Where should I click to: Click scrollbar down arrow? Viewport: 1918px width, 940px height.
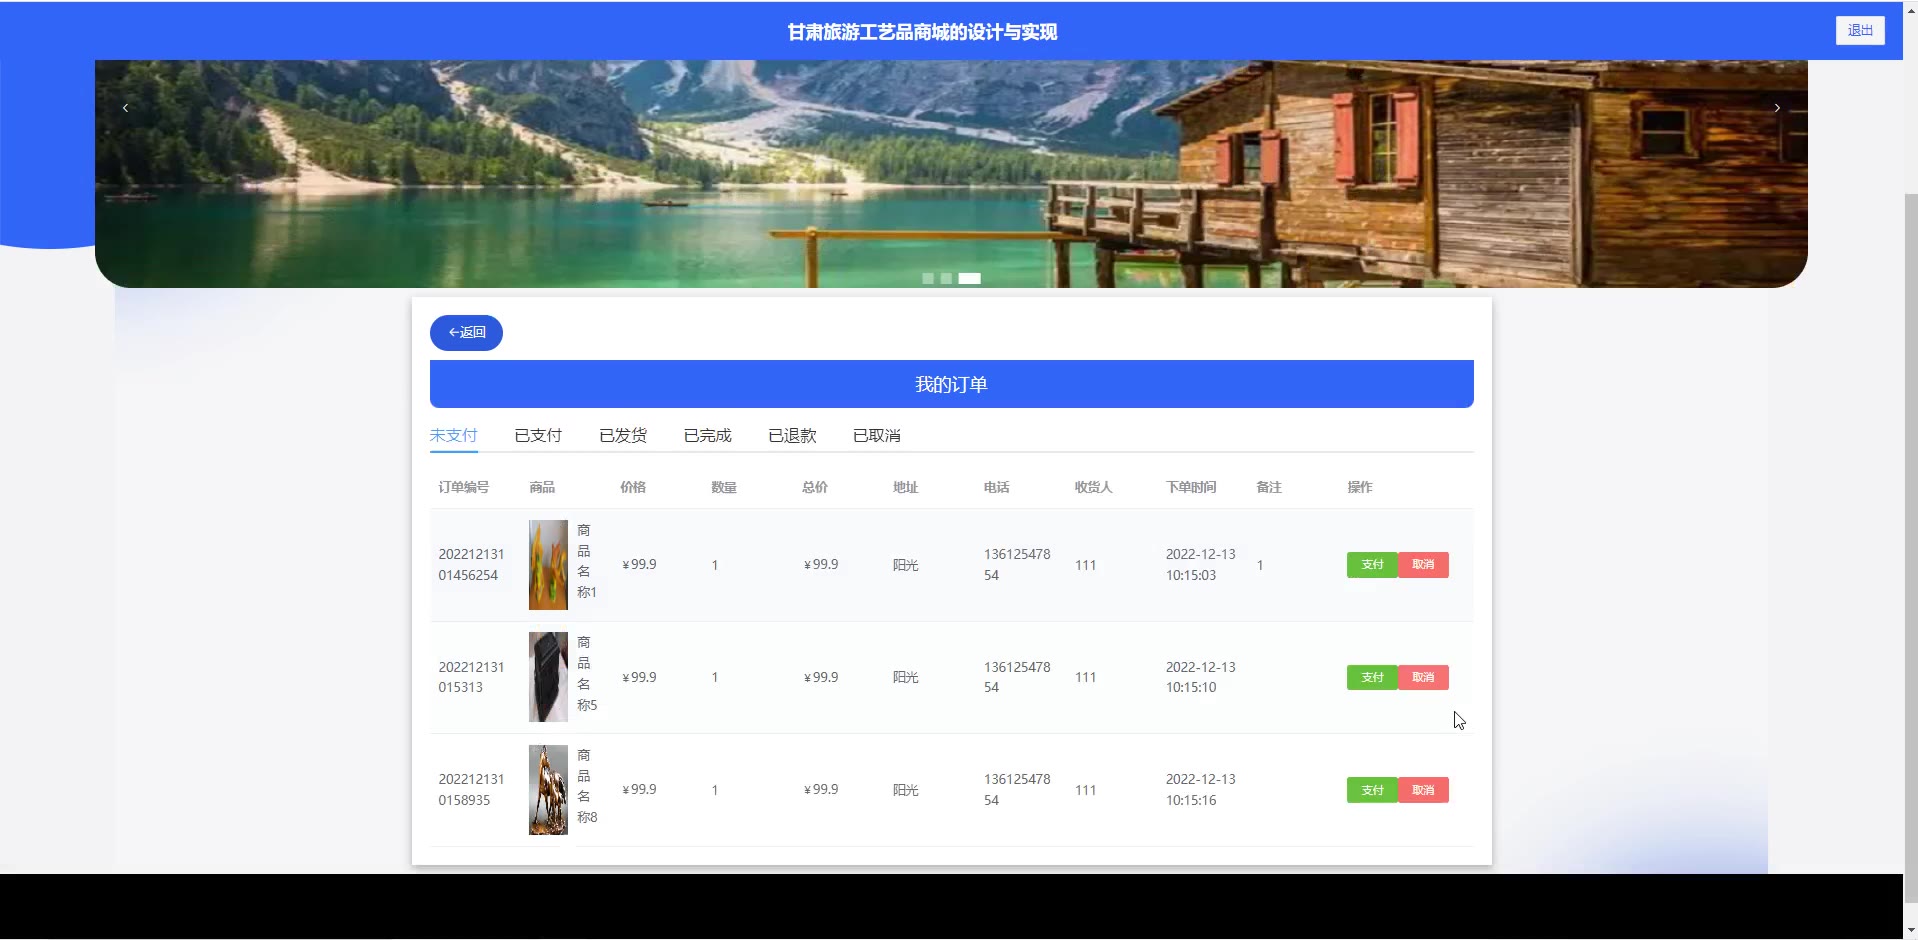[x=1911, y=931]
